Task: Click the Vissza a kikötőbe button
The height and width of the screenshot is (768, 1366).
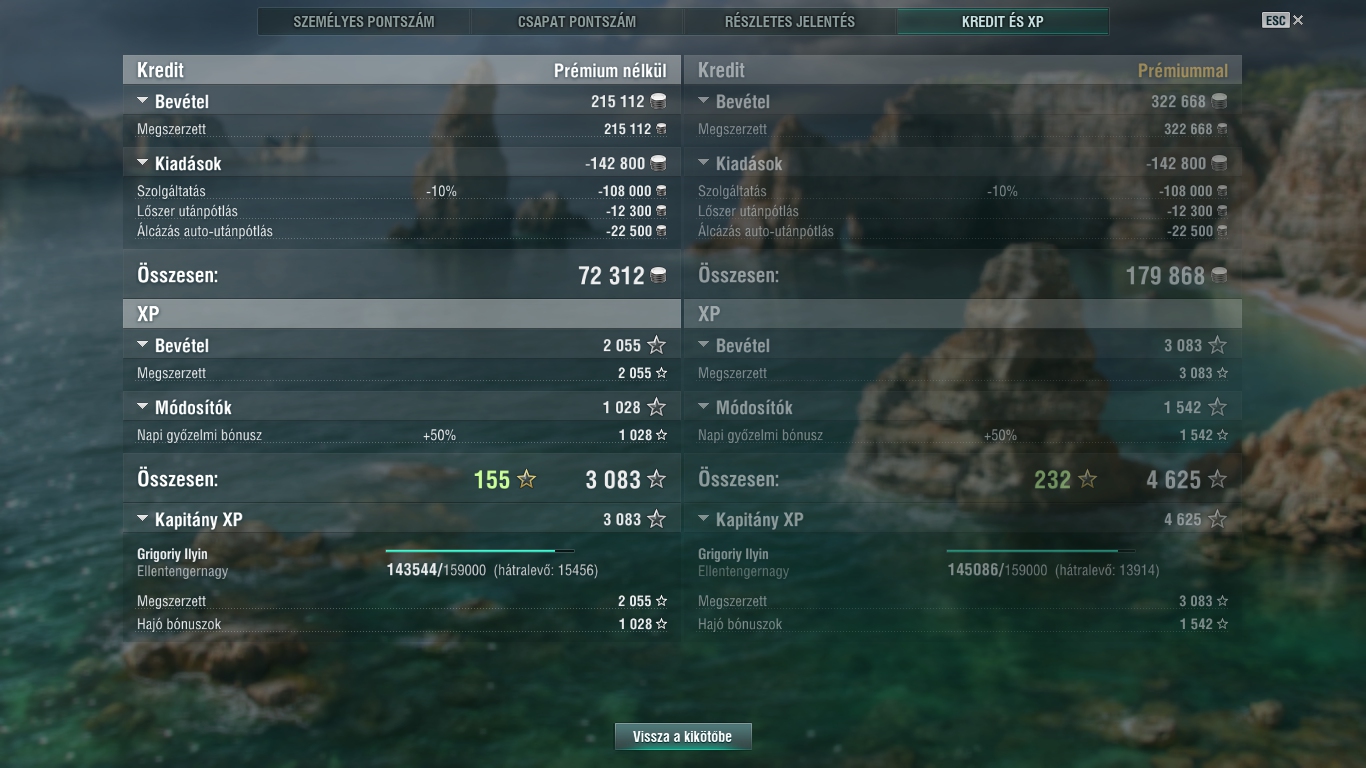Action: pos(683,737)
